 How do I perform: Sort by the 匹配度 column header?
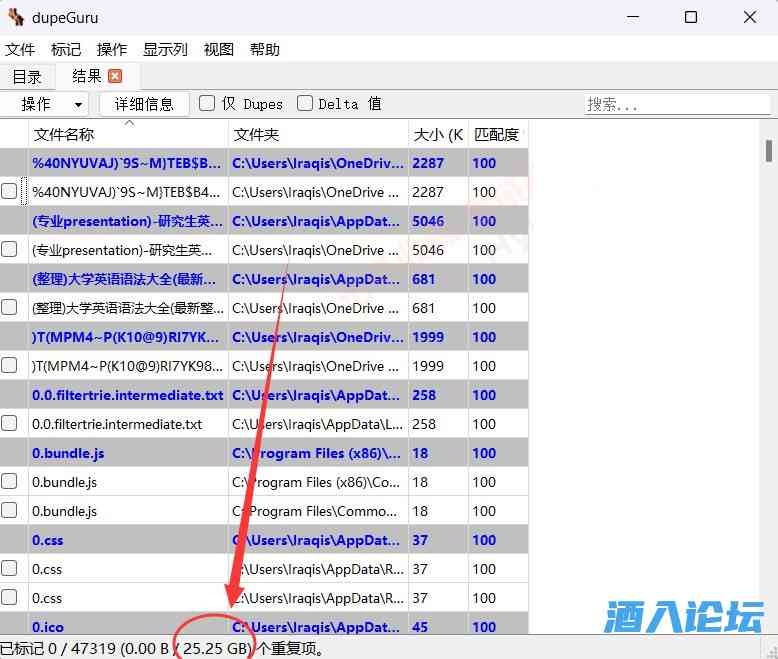[x=496, y=134]
